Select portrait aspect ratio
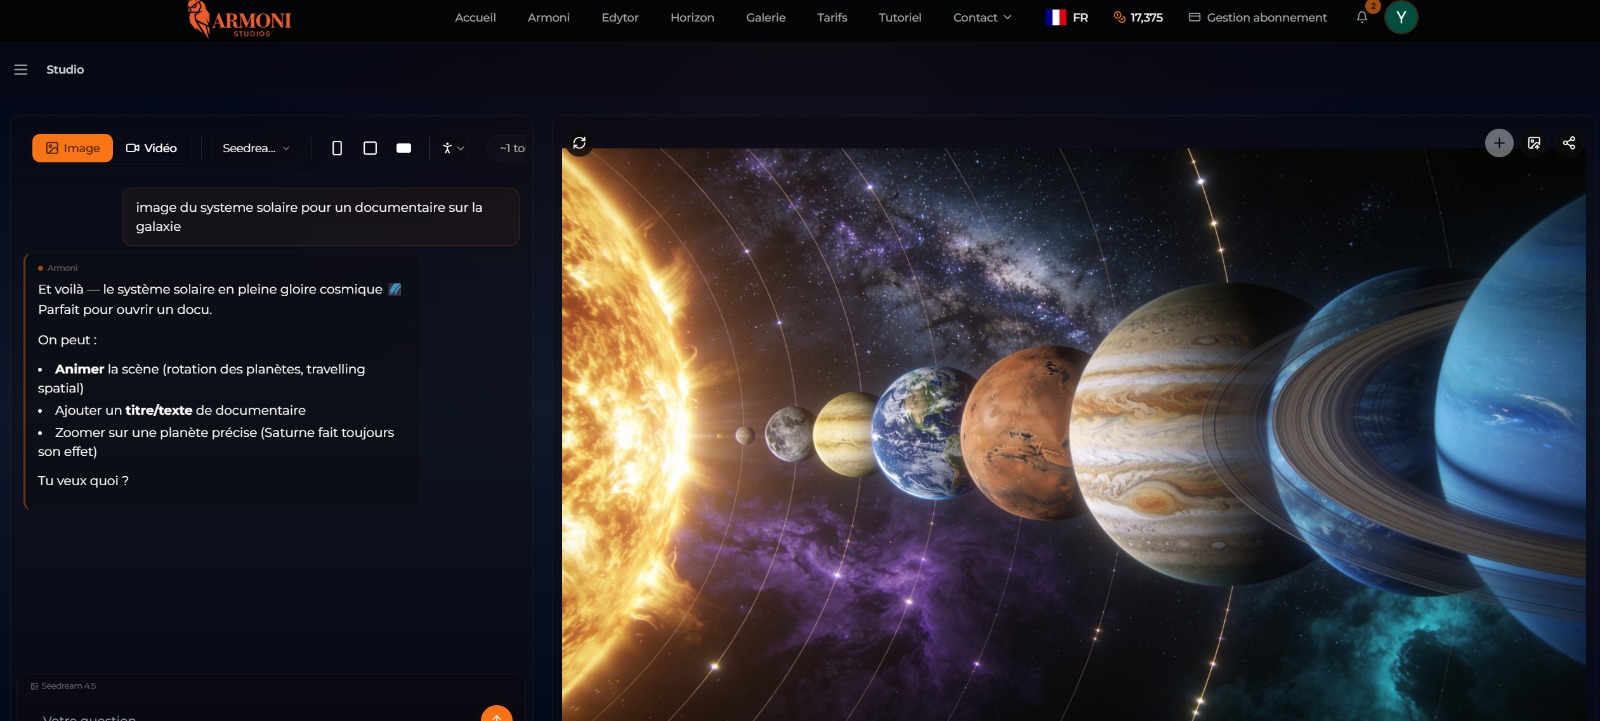The image size is (1600, 721). 337,148
